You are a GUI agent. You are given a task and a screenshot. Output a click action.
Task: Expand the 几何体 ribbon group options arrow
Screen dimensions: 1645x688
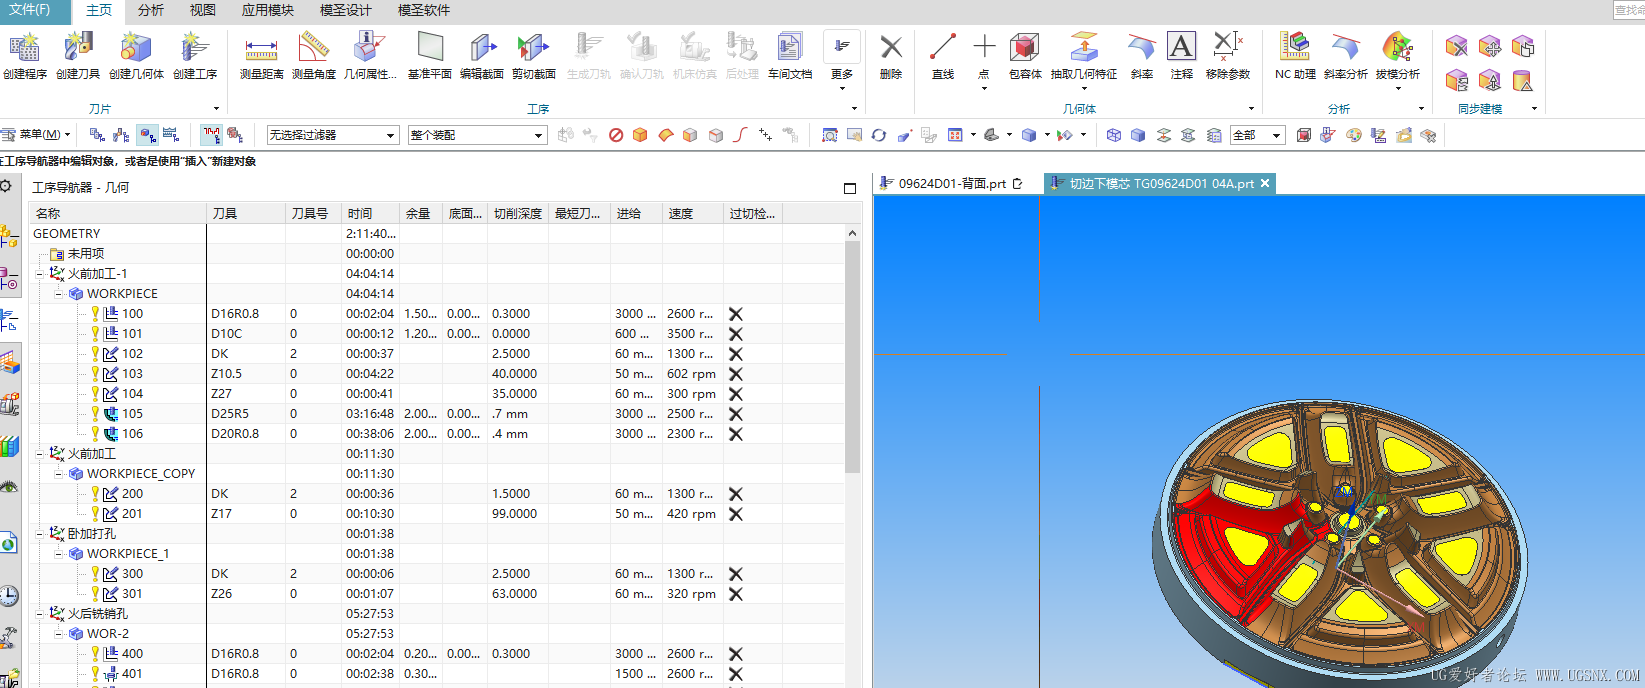pyautogui.click(x=1251, y=109)
